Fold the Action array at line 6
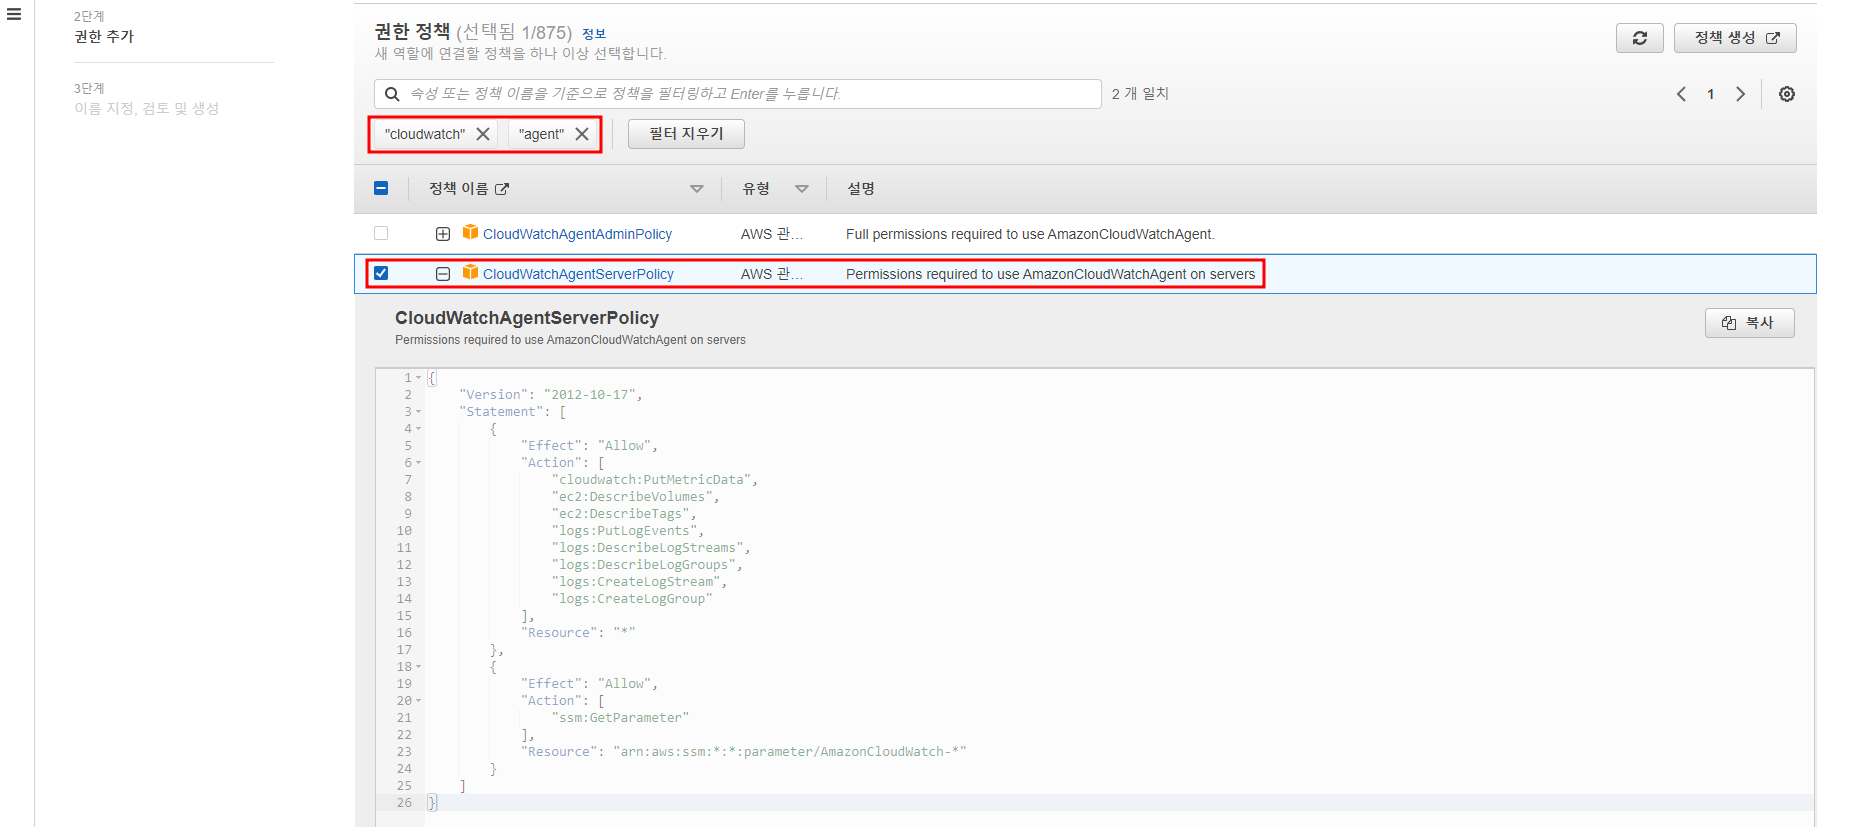Screen dimensions: 1851x827 pyautogui.click(x=418, y=463)
